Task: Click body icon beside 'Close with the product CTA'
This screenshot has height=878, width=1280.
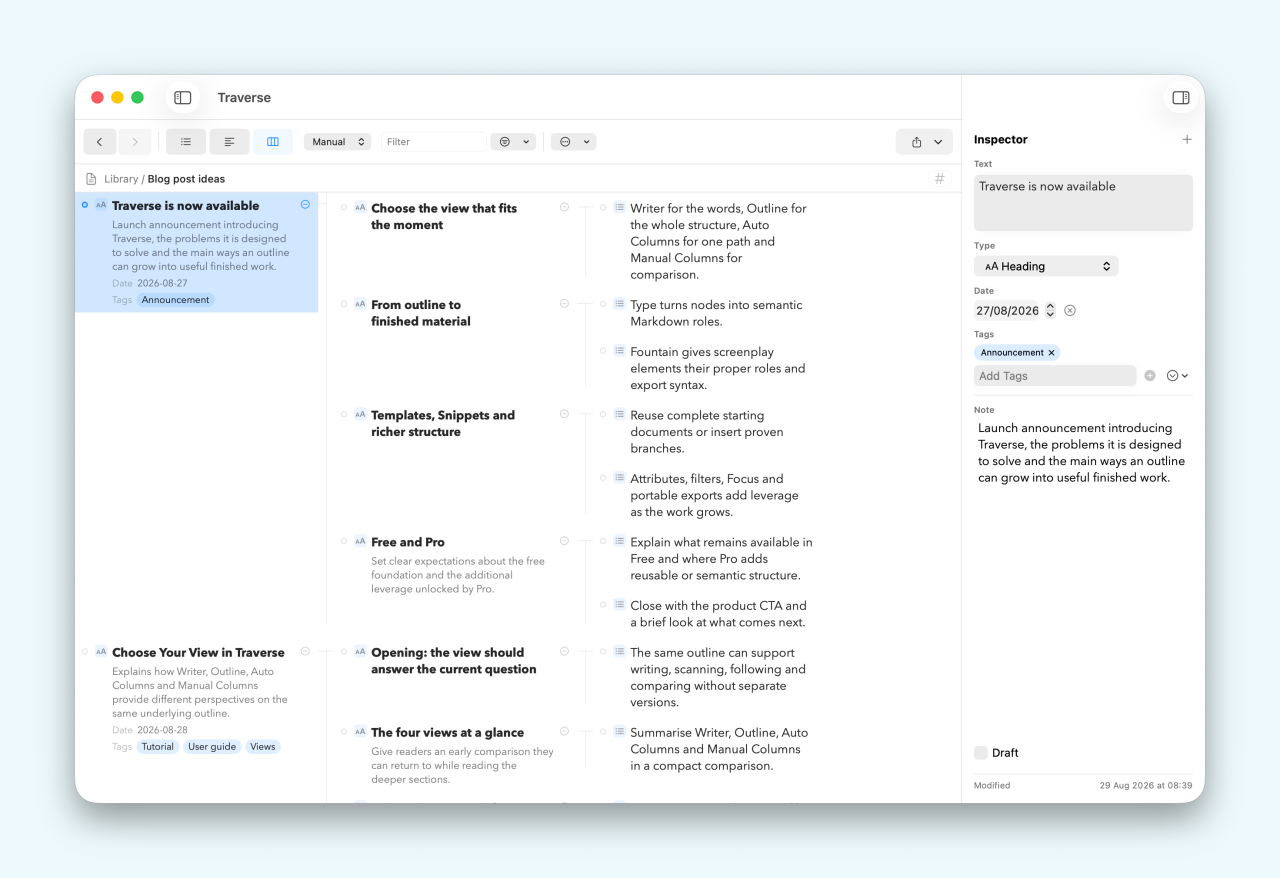Action: point(619,605)
